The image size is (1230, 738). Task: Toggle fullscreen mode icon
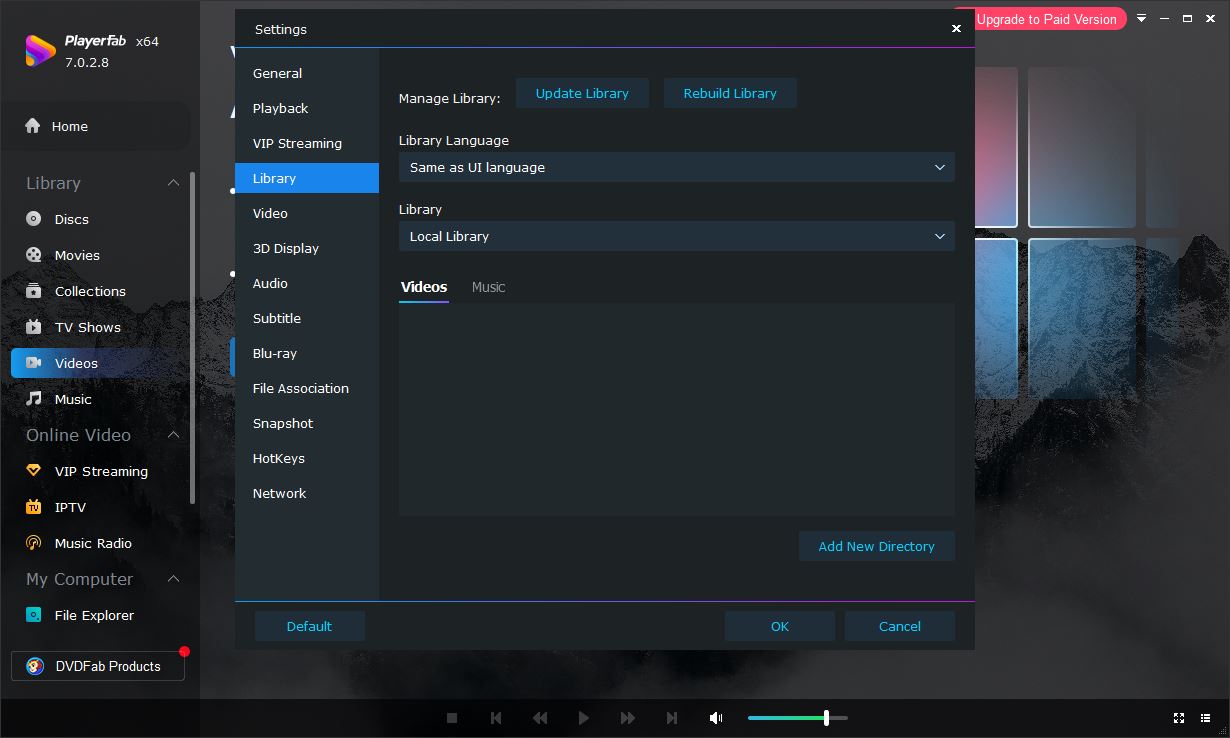(x=1179, y=718)
